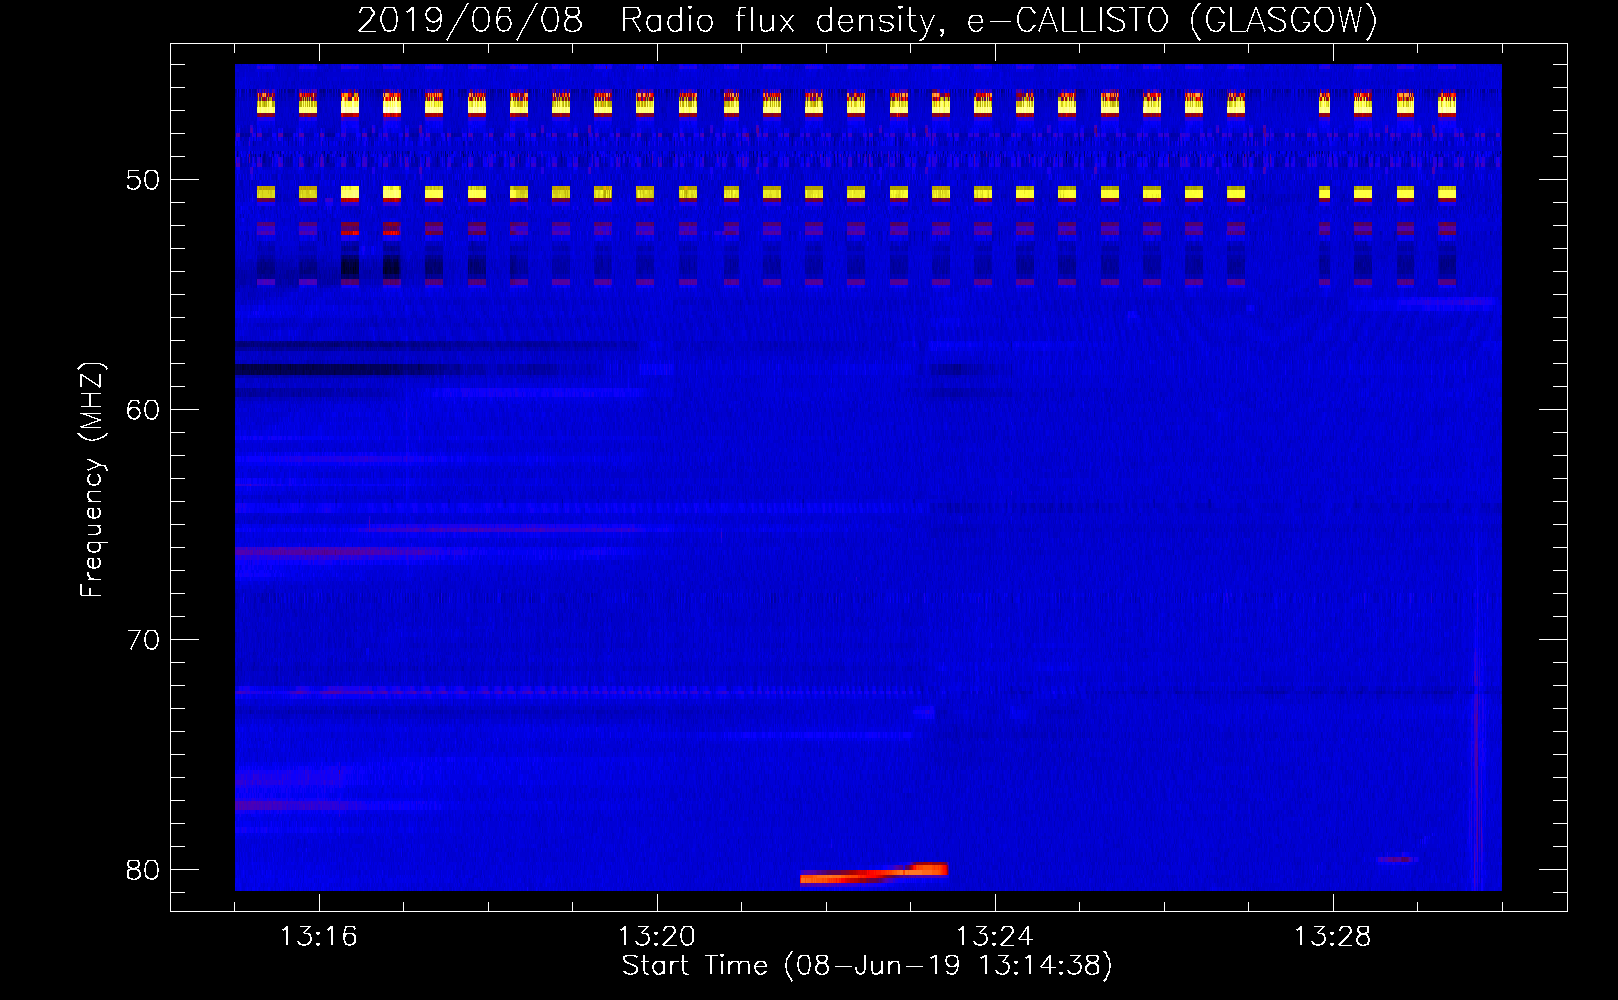The width and height of the screenshot is (1618, 1000).
Task: Click the 13:28 time tick label
Action: tap(1333, 937)
